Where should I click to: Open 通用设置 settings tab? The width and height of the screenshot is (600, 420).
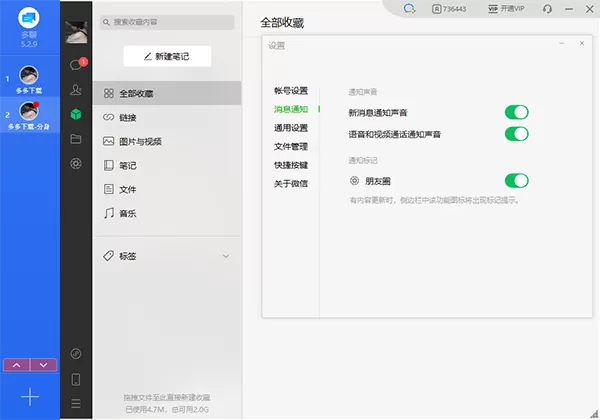pyautogui.click(x=291, y=128)
